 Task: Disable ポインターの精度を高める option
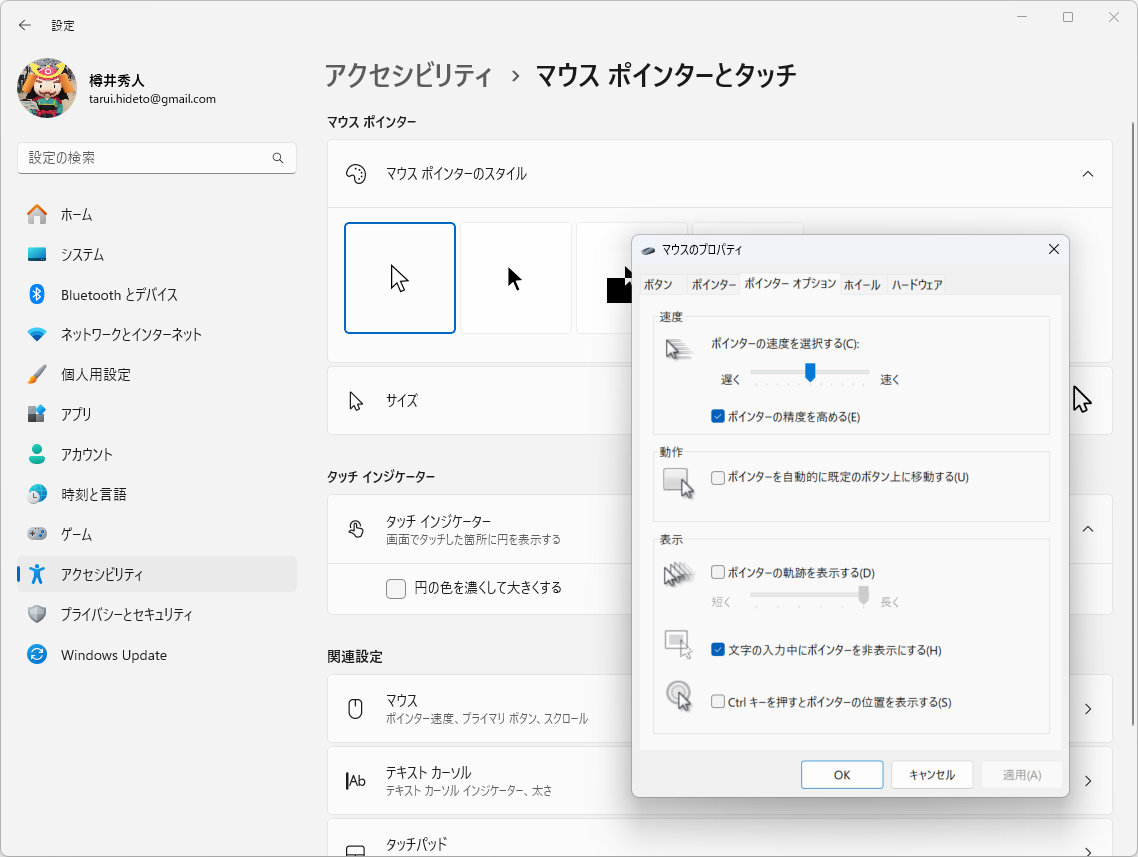pyautogui.click(x=718, y=417)
